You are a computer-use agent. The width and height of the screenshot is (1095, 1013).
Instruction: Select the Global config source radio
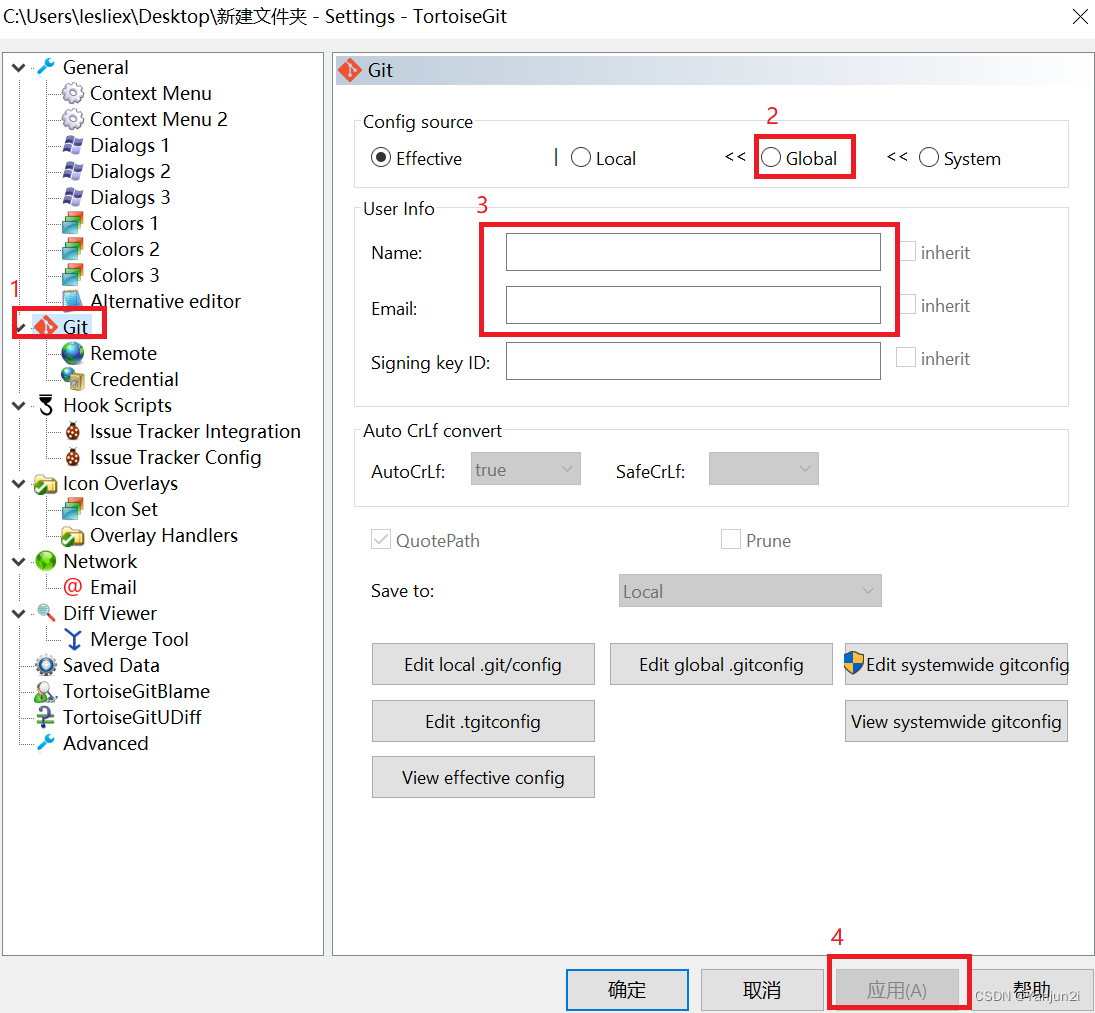771,158
